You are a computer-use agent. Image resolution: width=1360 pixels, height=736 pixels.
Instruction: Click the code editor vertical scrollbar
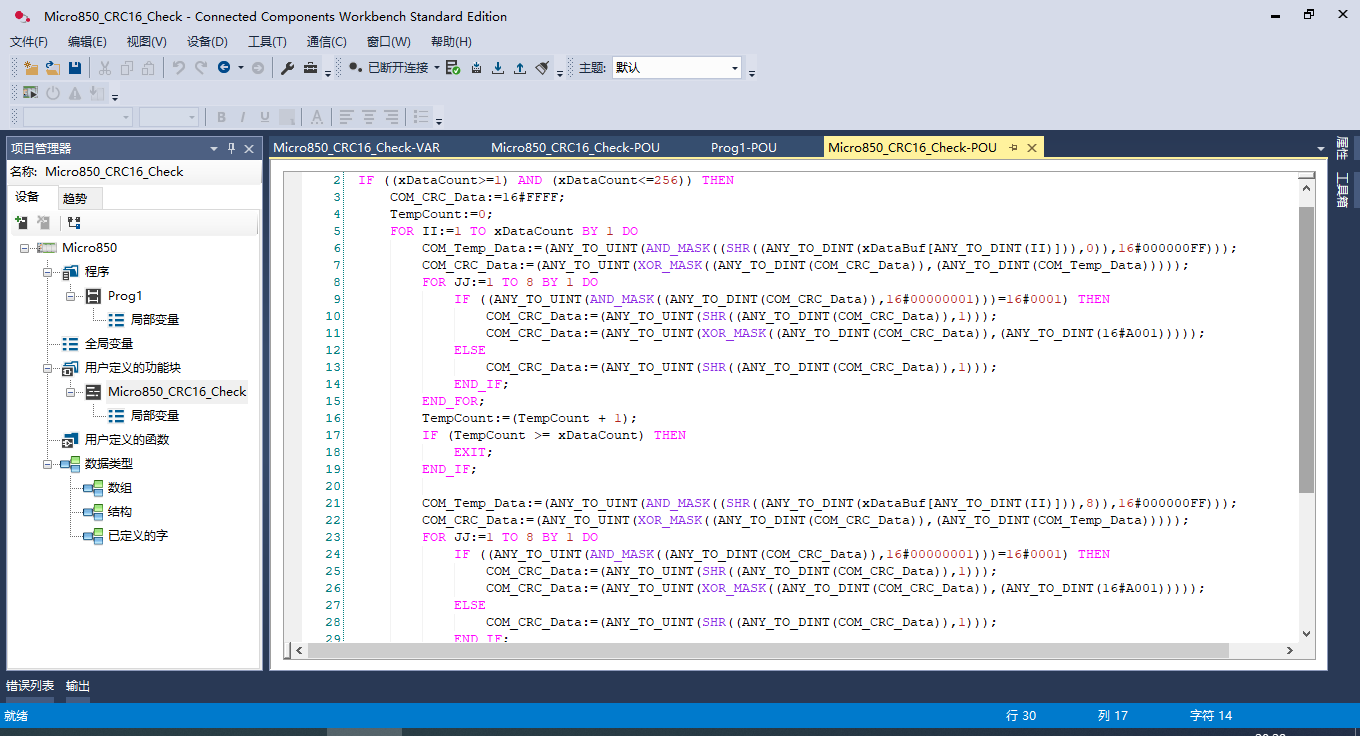point(1306,350)
